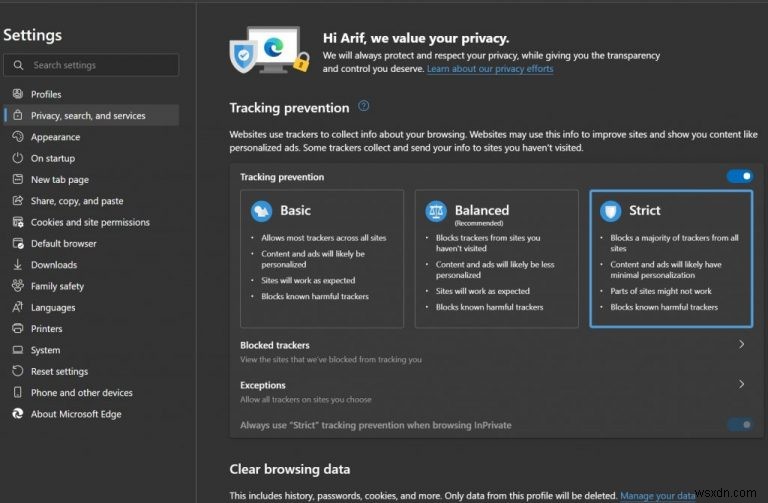Open the Manage your data link
This screenshot has width=768, height=503.
(x=657, y=496)
